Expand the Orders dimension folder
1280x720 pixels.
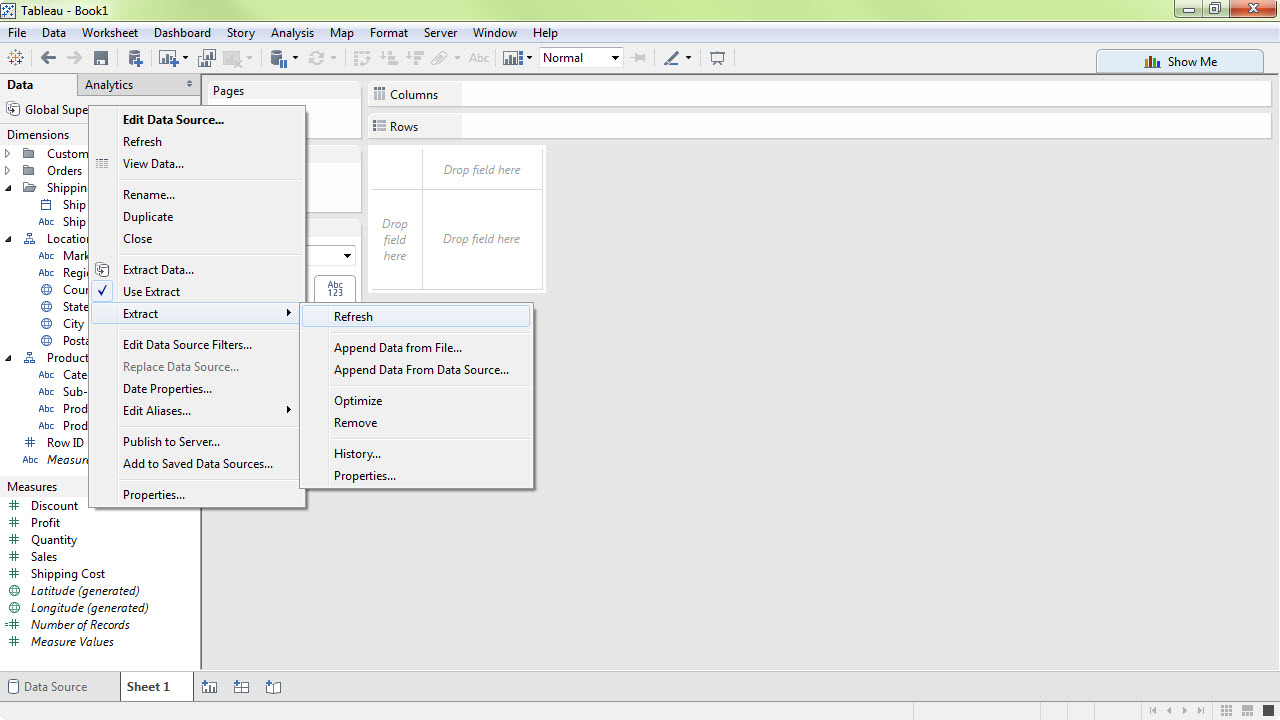[x=8, y=171]
